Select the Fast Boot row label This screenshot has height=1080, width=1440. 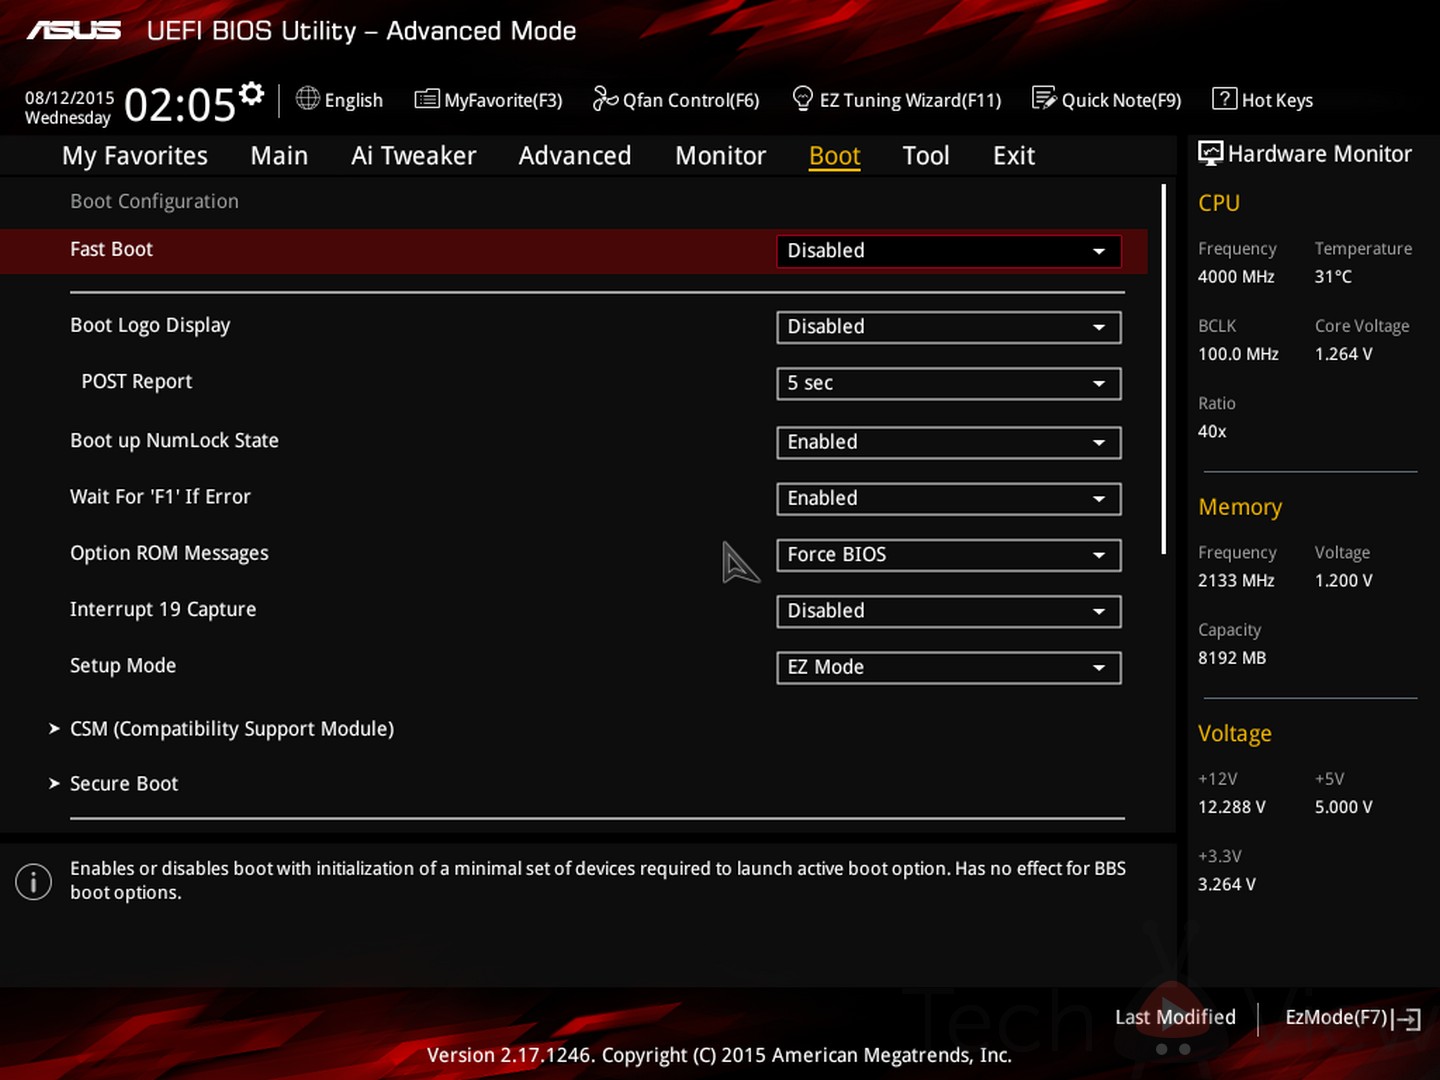[111, 249]
